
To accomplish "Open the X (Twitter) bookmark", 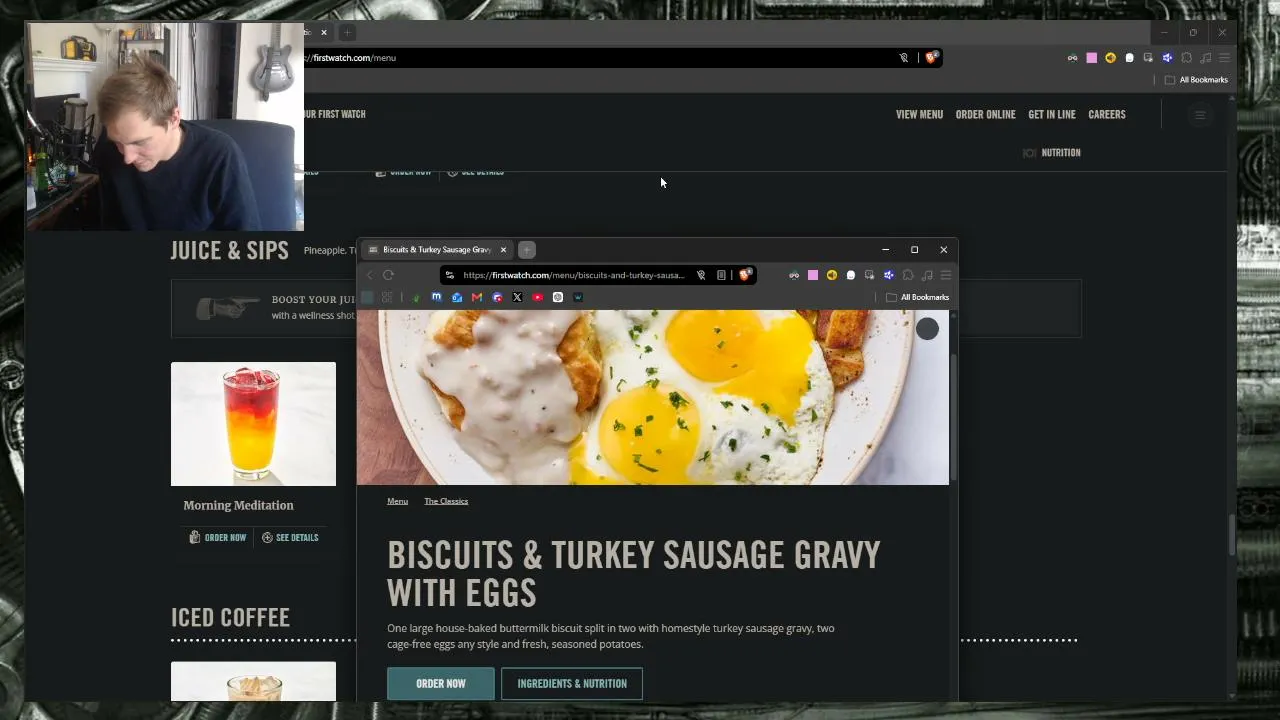I will pyautogui.click(x=517, y=297).
